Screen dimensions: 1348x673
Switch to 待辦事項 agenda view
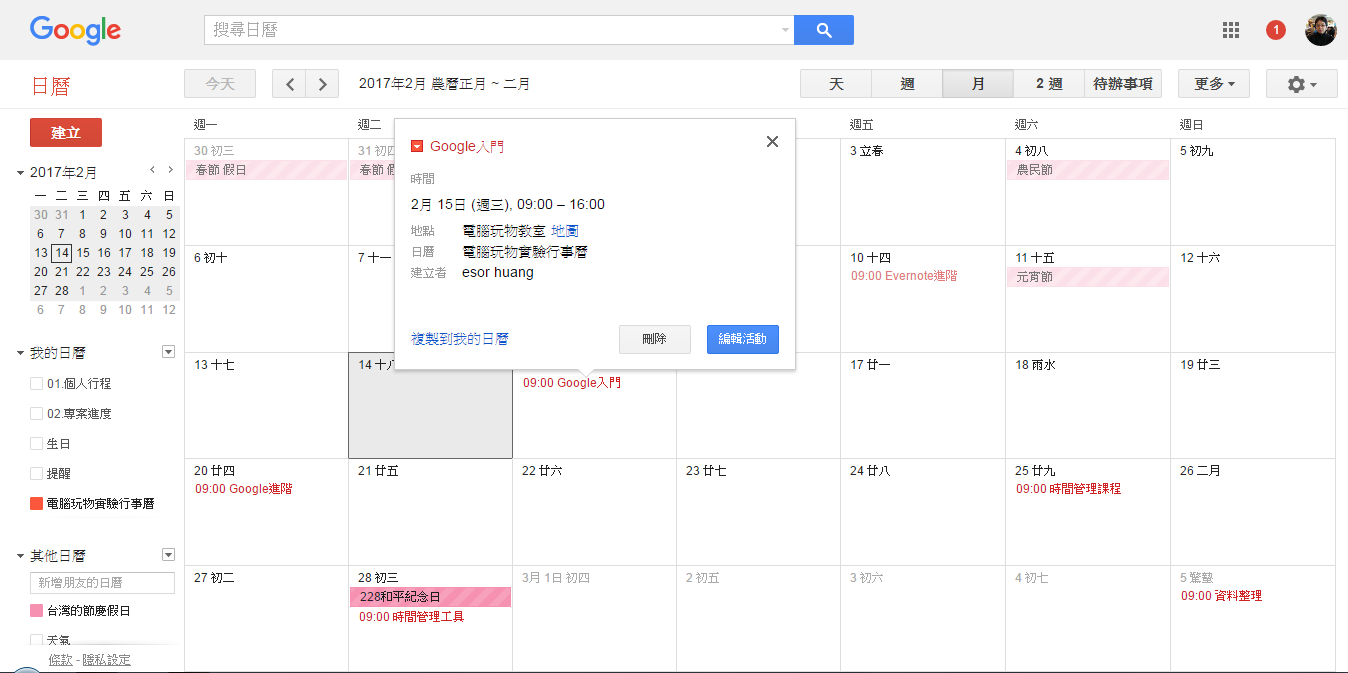1123,84
